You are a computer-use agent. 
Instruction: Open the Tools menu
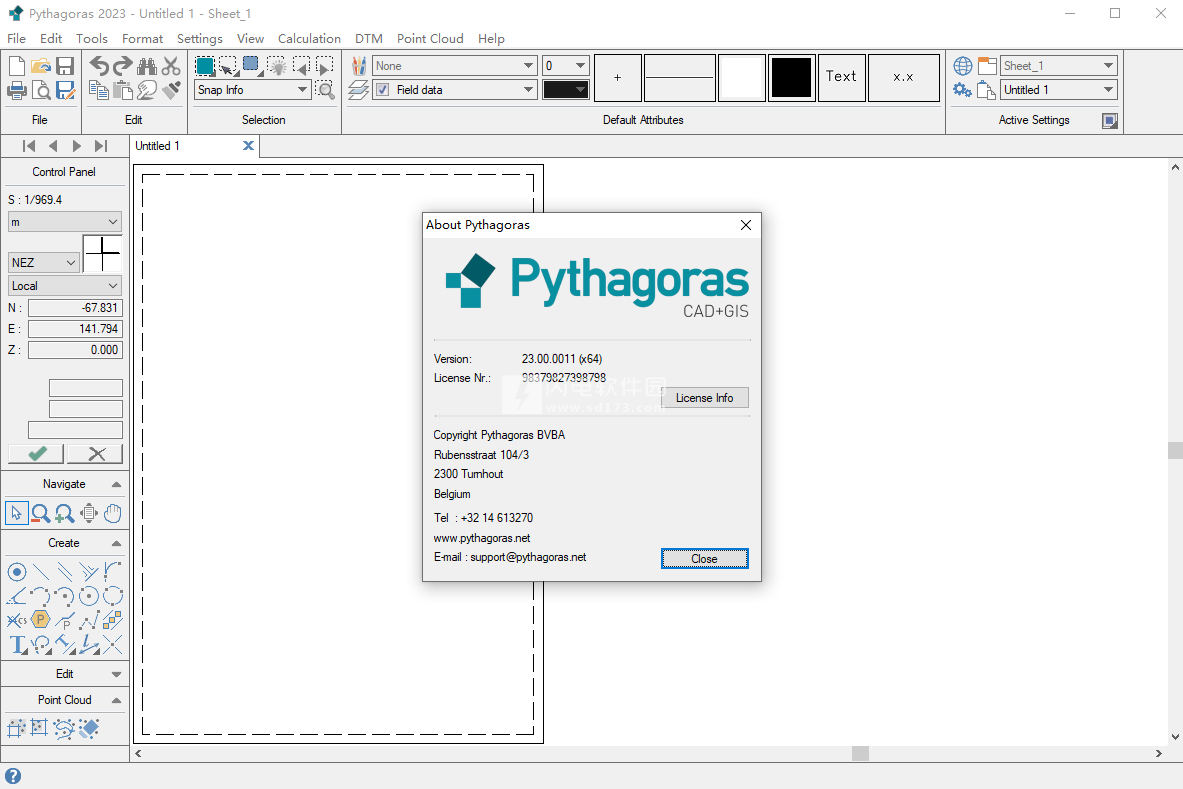91,38
